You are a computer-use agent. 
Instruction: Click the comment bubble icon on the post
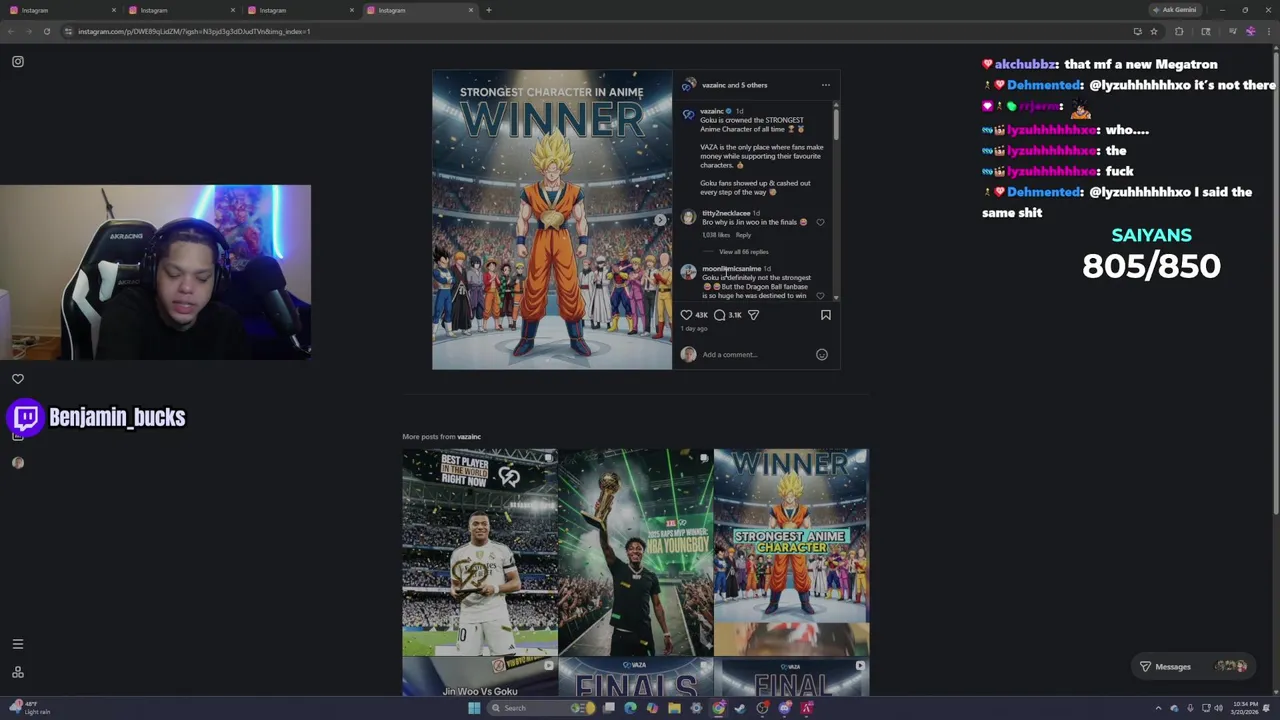click(719, 315)
